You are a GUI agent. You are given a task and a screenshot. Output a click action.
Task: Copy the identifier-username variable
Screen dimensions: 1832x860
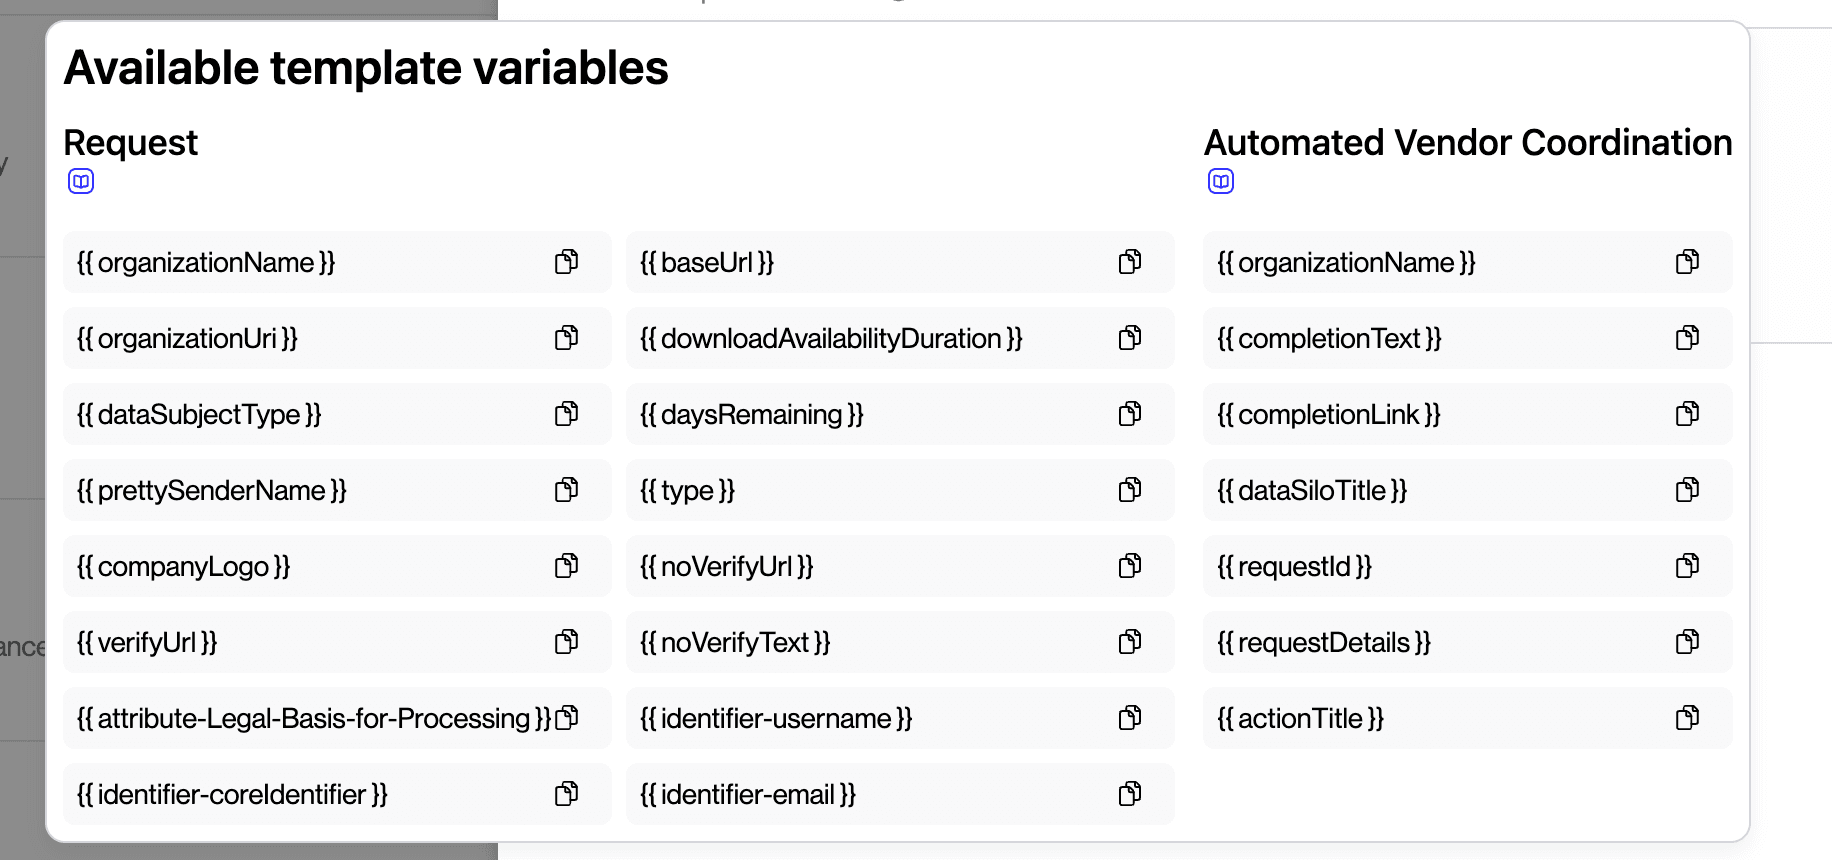1129,718
